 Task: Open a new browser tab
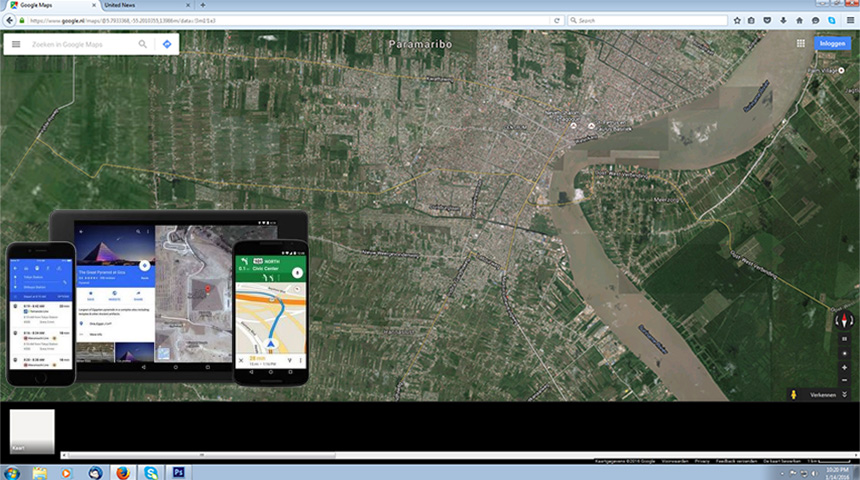pyautogui.click(x=203, y=6)
